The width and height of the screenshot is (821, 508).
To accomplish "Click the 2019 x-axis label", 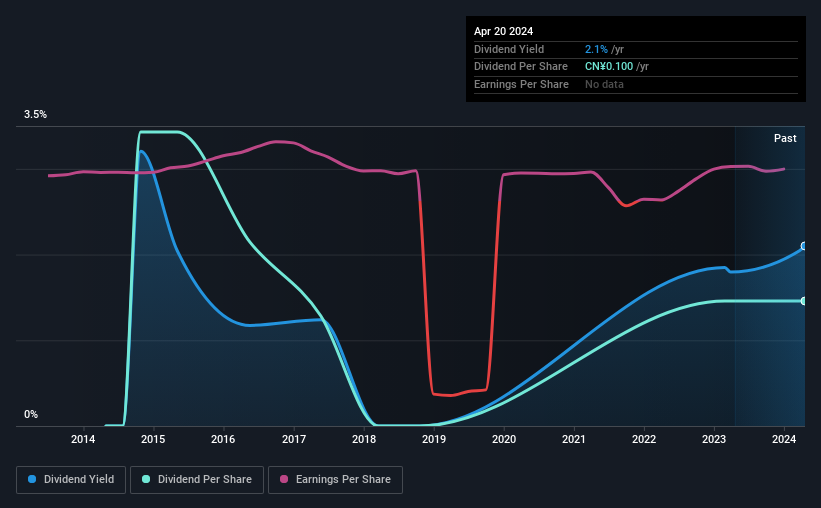I will 434,439.
